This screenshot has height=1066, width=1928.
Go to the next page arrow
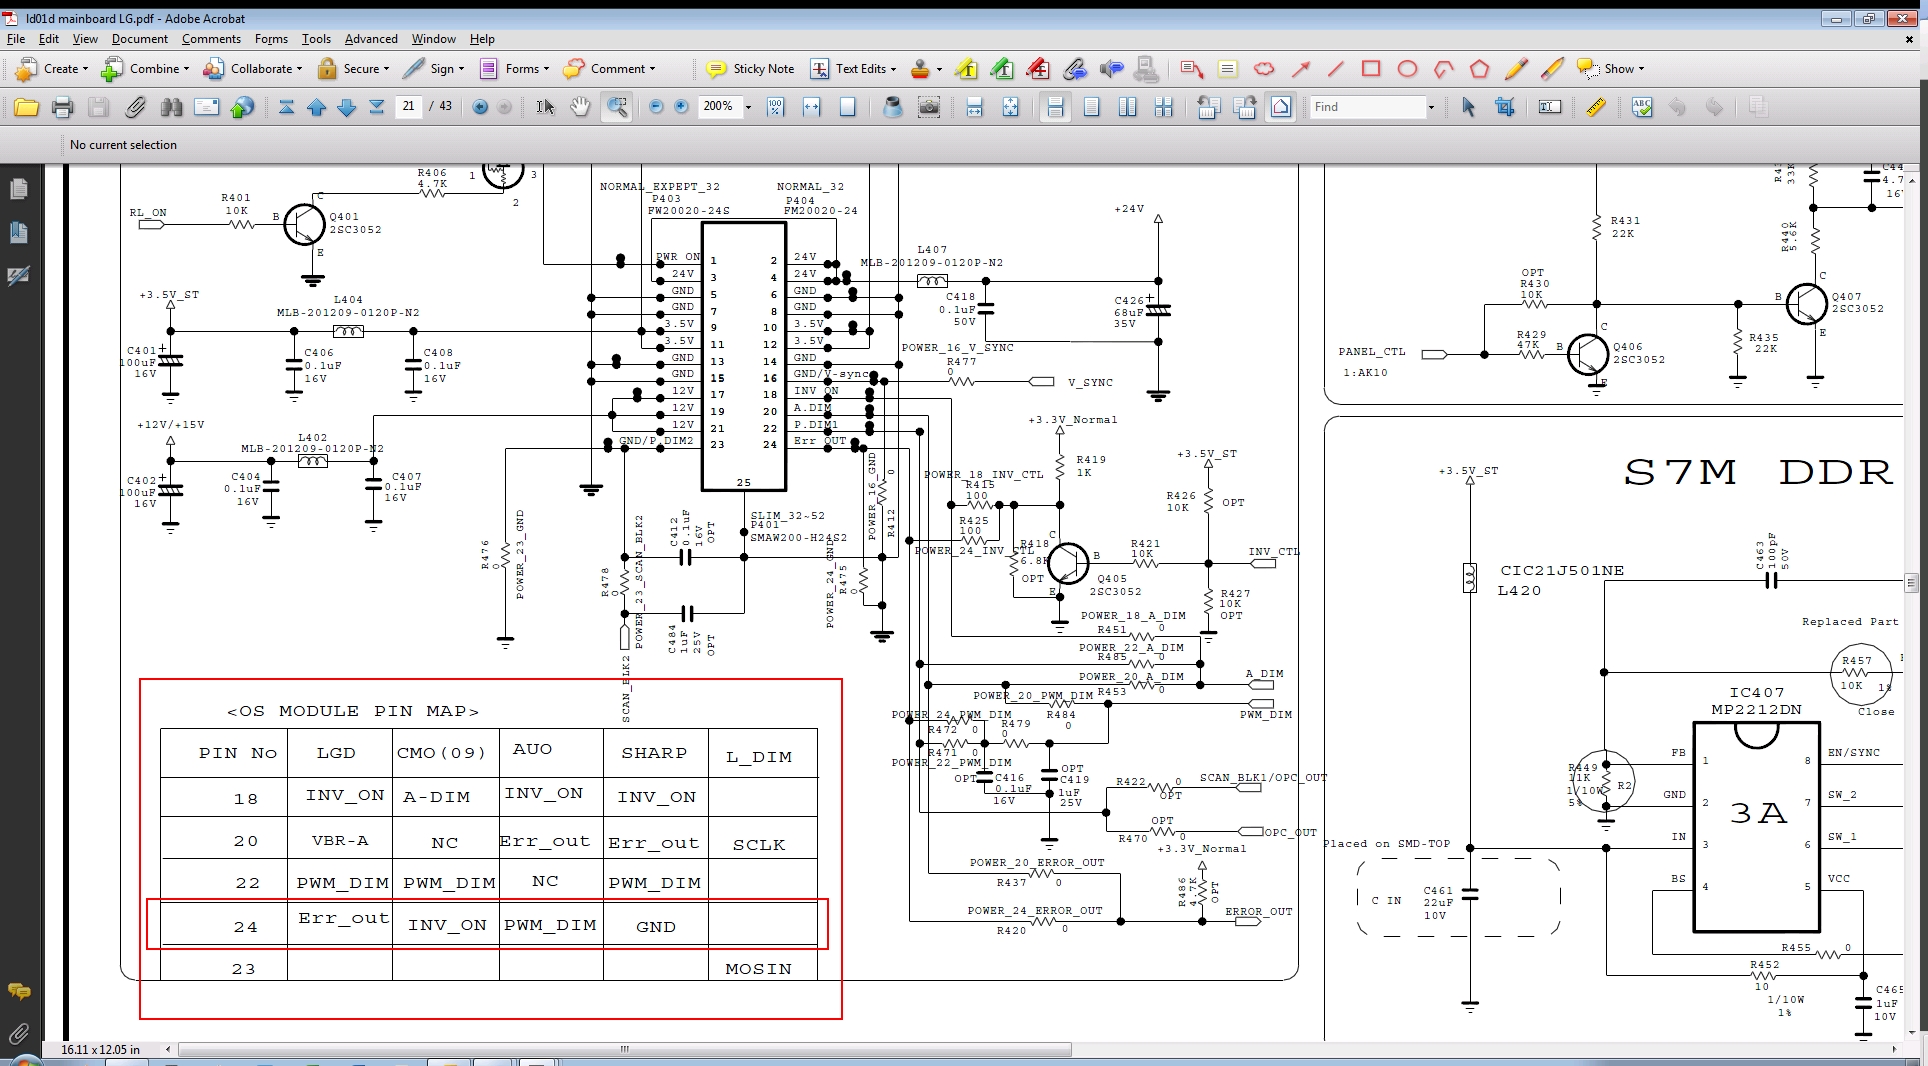(x=347, y=107)
